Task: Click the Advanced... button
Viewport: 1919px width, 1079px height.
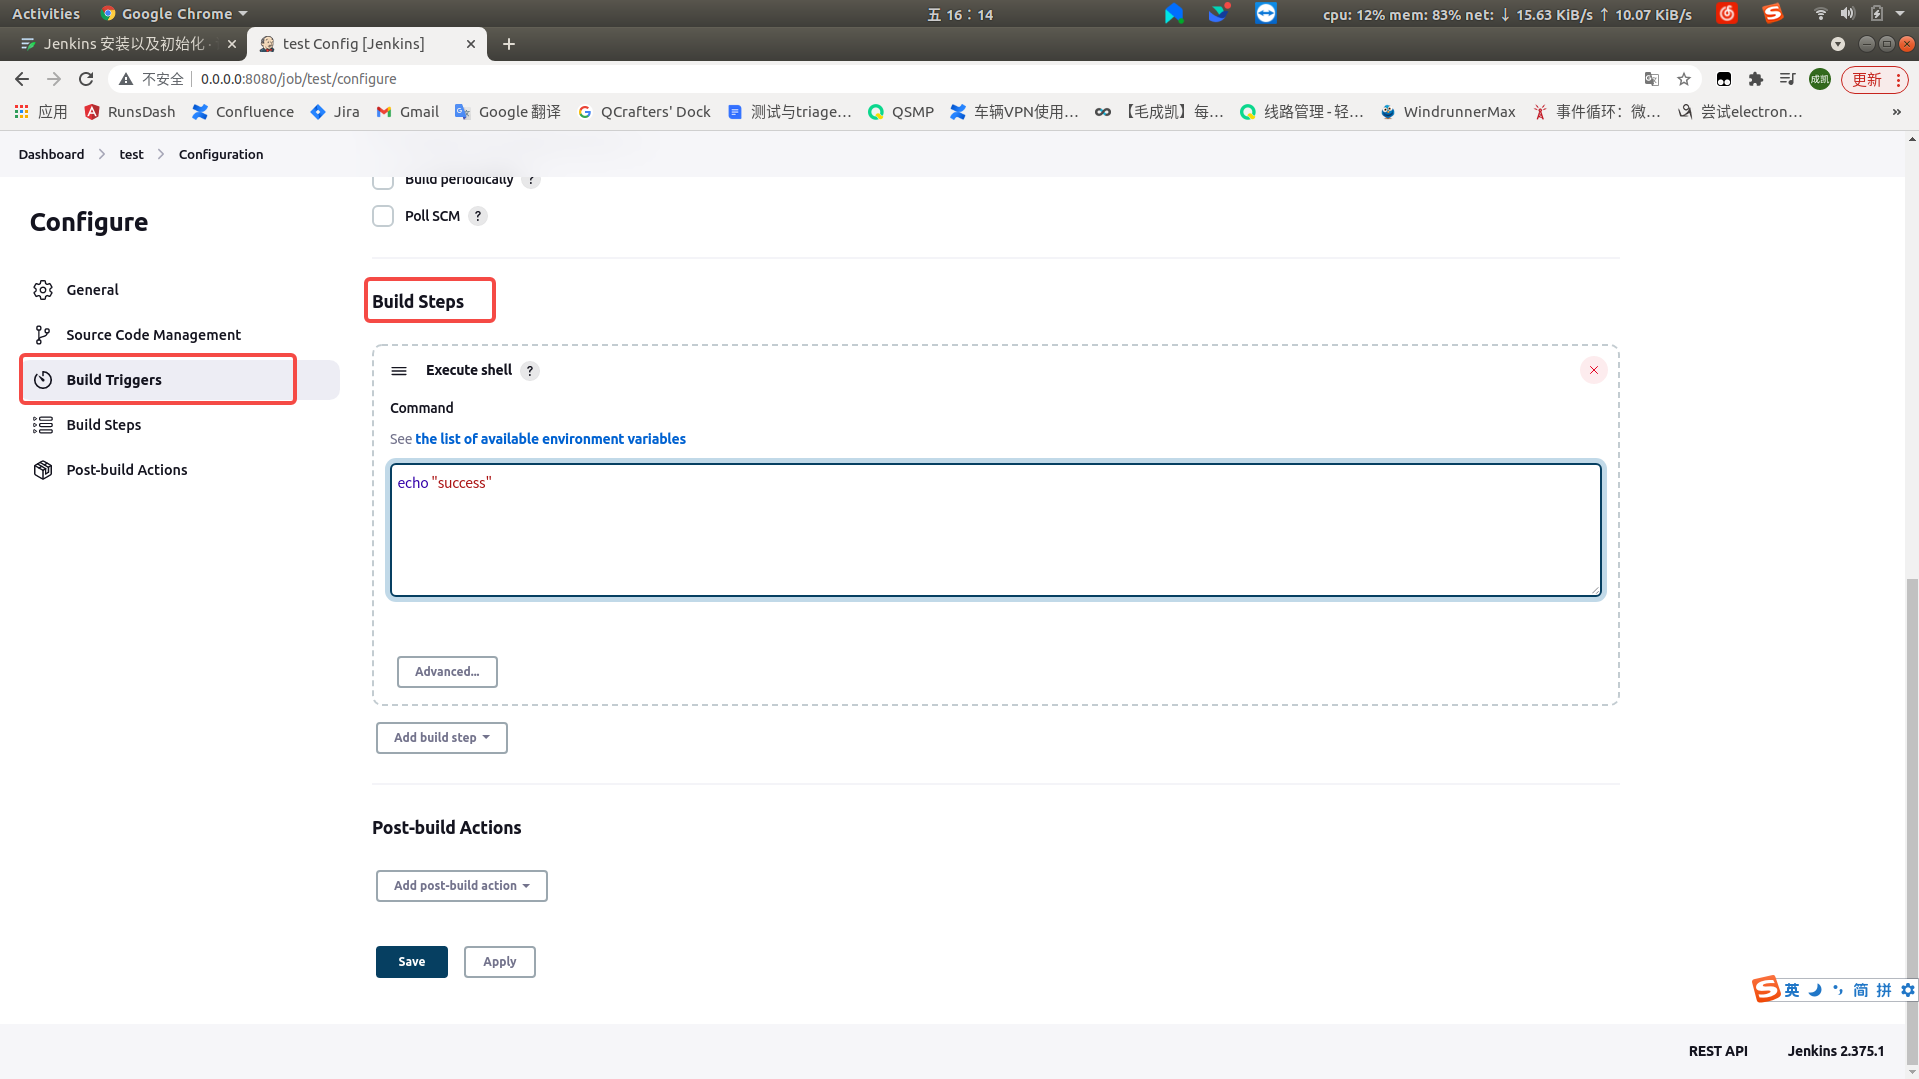Action: [x=447, y=672]
